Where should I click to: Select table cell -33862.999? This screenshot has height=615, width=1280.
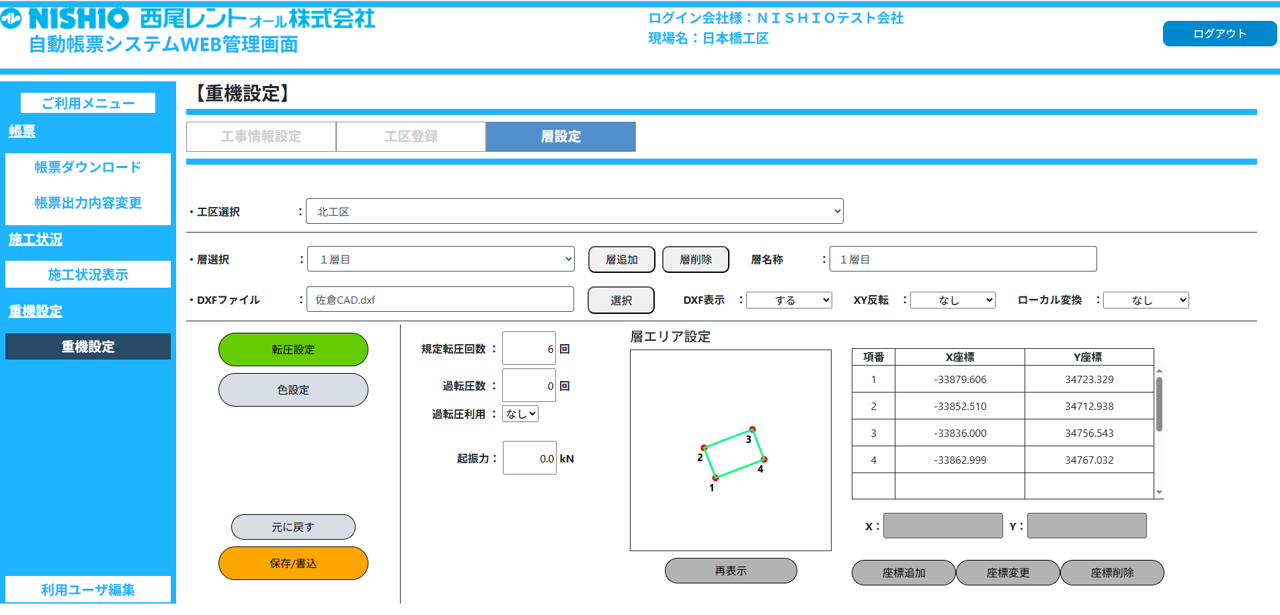(x=960, y=461)
